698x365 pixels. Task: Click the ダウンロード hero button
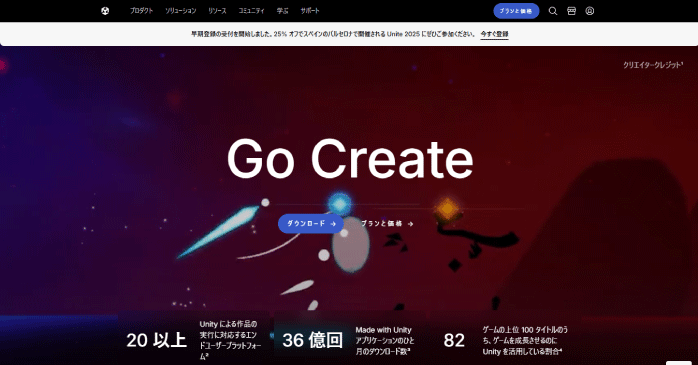point(311,223)
